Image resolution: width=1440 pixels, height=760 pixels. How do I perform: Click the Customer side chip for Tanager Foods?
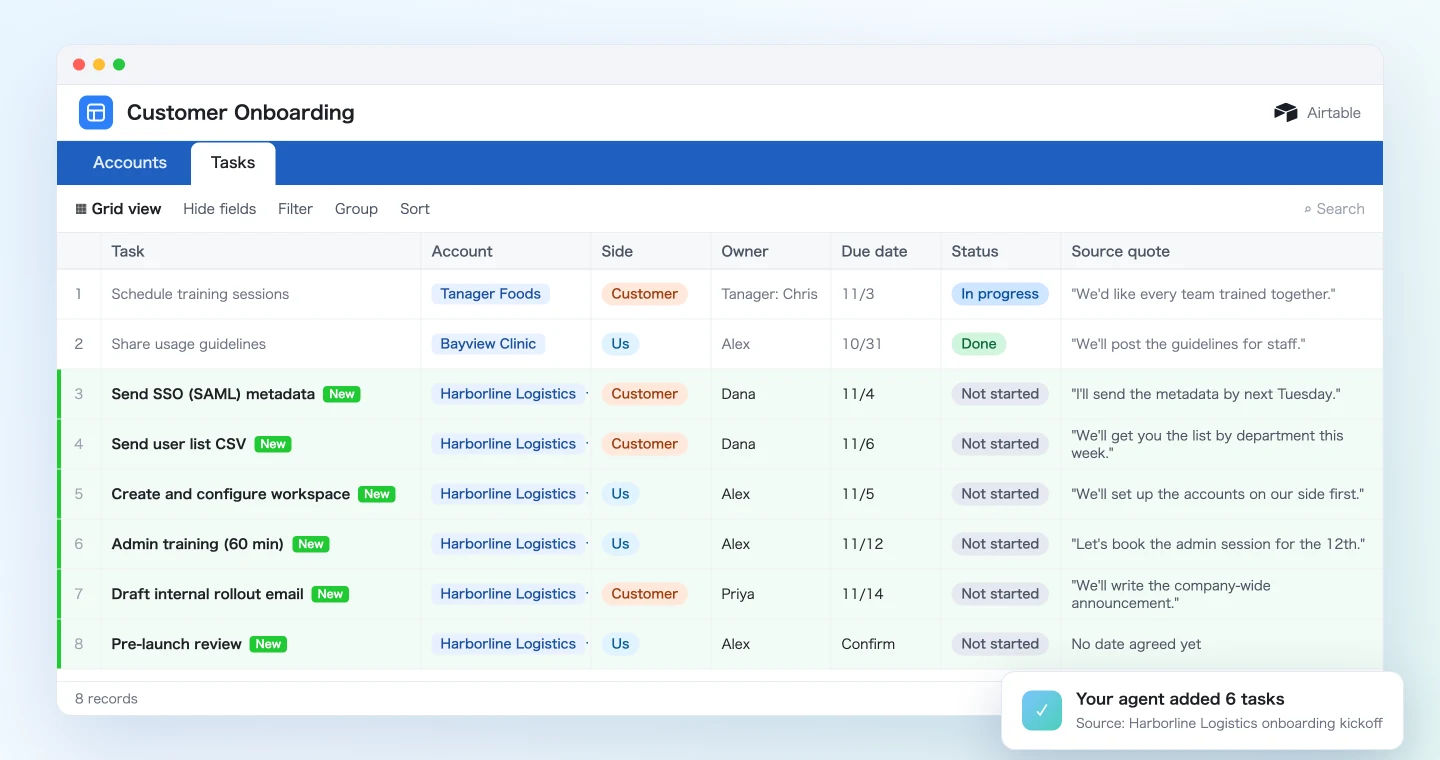pos(645,294)
